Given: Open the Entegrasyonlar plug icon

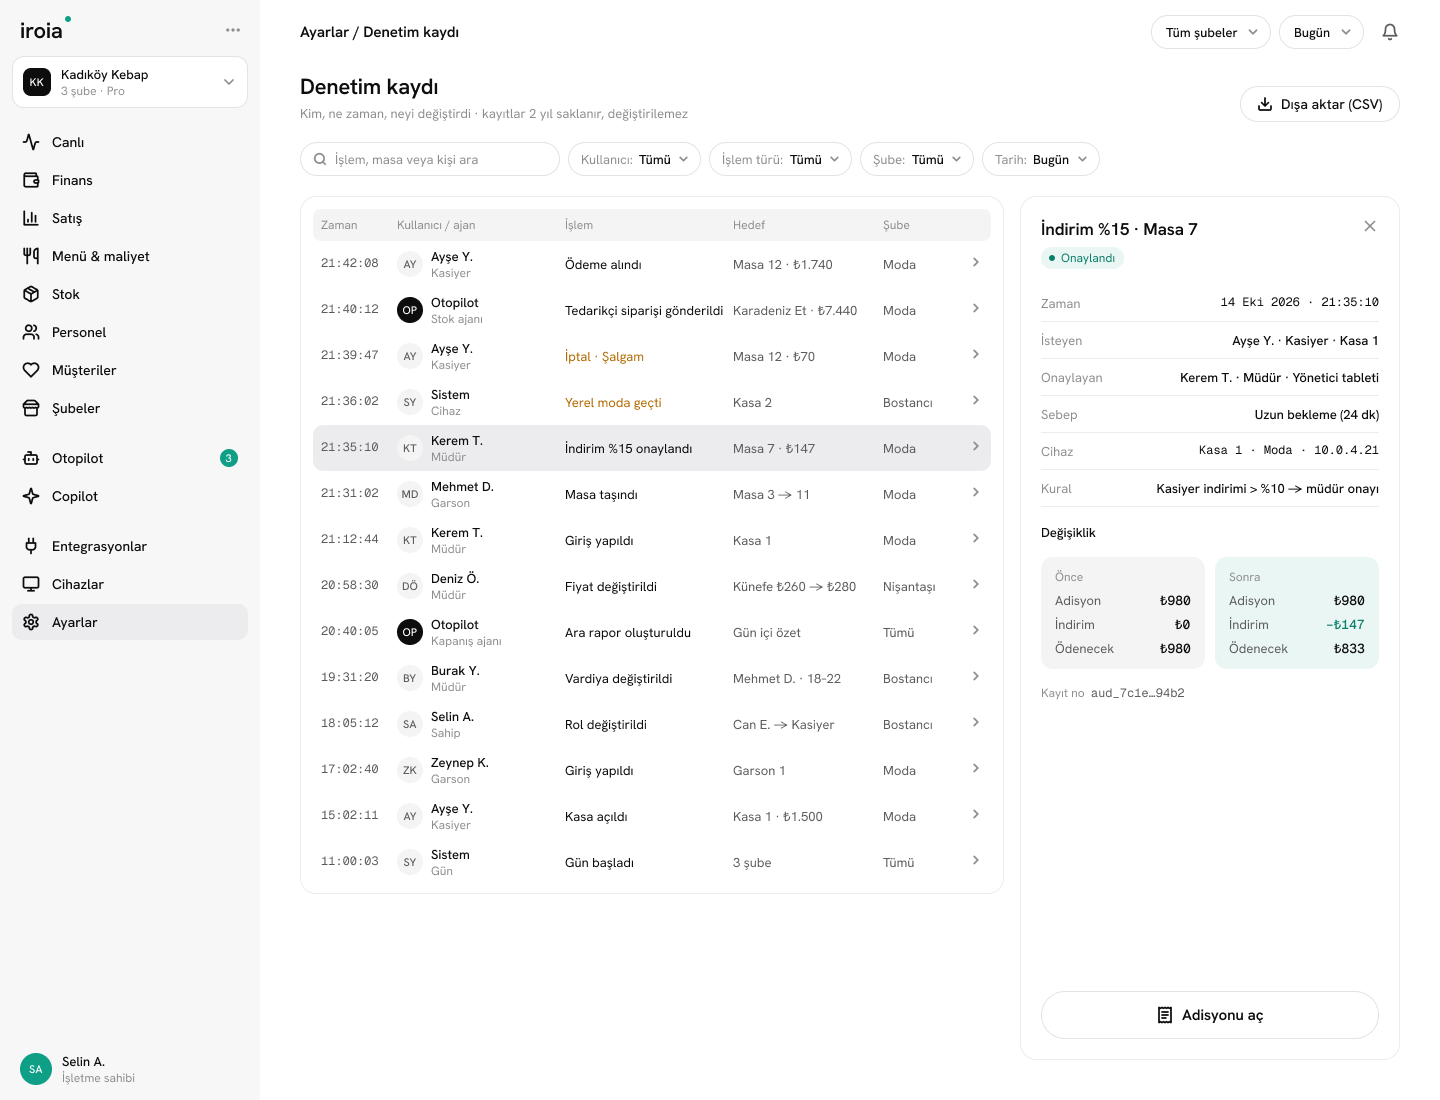Looking at the screenshot, I should 31,546.
